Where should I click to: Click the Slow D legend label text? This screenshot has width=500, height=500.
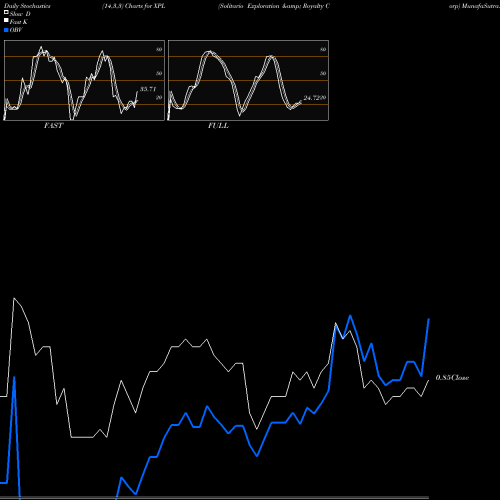(20, 14)
